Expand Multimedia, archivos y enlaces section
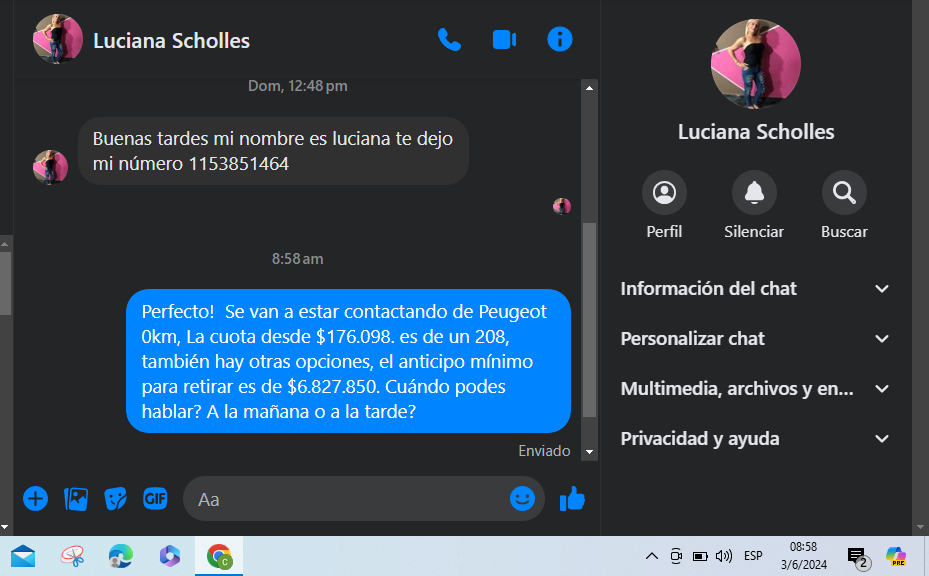 pos(755,389)
